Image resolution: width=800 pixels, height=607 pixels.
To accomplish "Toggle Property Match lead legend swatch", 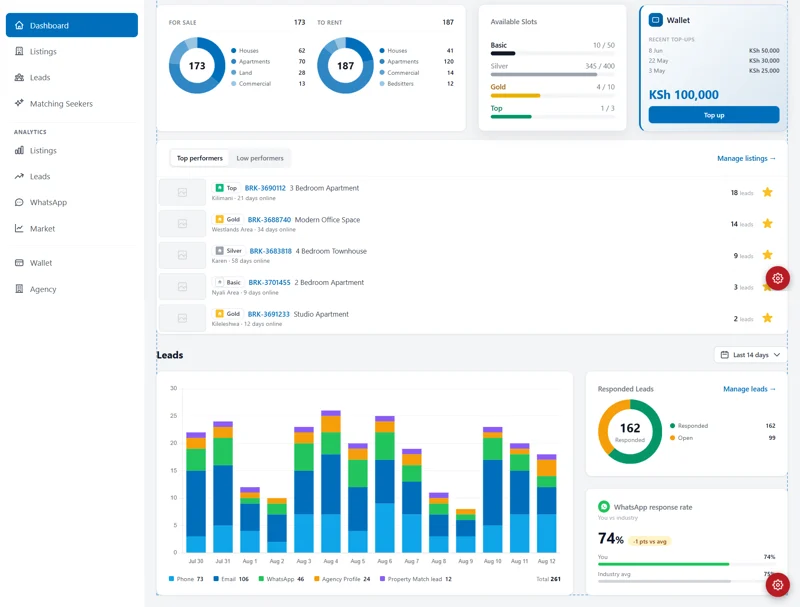I will coord(383,578).
